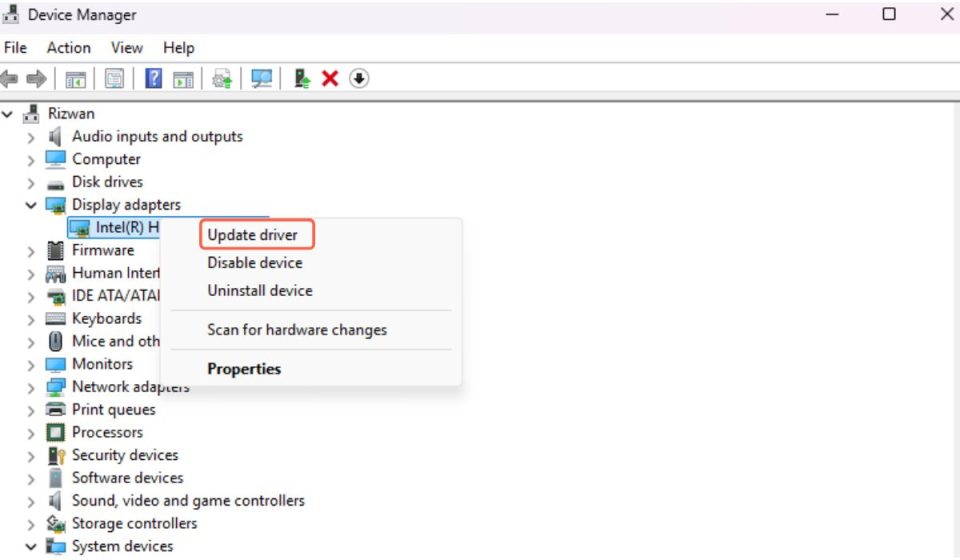Maximize the Device Manager window

(x=889, y=14)
